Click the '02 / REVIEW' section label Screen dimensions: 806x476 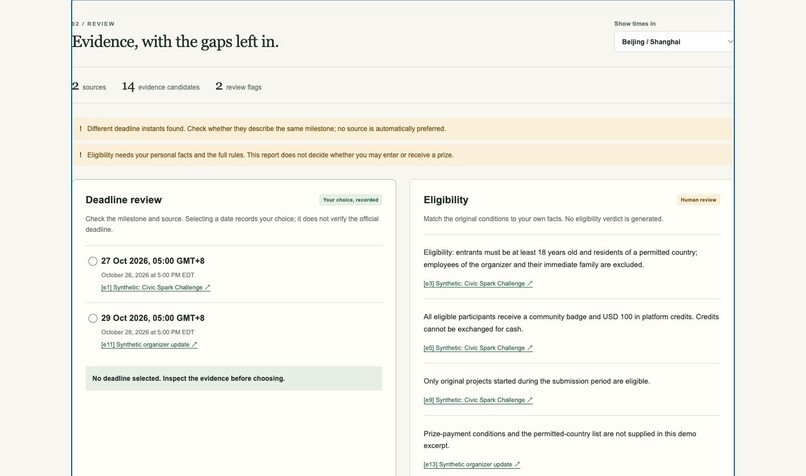[94, 24]
